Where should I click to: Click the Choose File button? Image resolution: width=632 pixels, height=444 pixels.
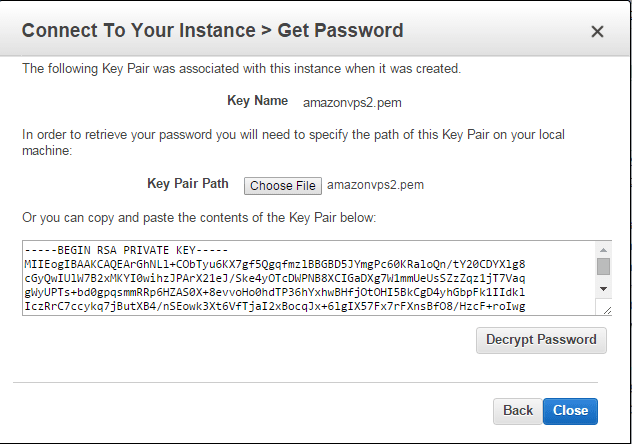pos(283,186)
